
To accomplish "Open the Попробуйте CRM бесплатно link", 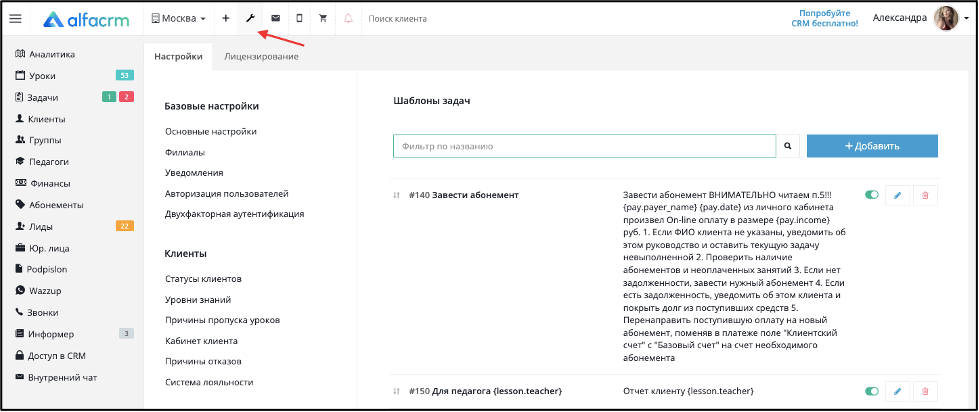I will pos(829,18).
